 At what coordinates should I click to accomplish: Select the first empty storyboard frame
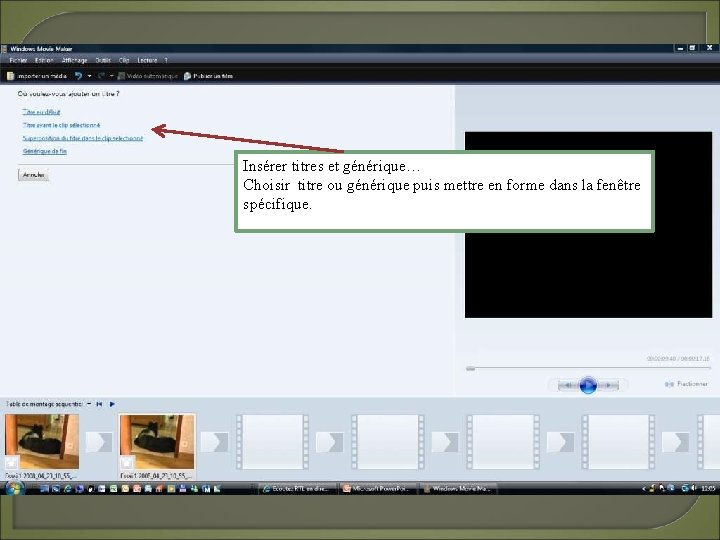coord(272,442)
